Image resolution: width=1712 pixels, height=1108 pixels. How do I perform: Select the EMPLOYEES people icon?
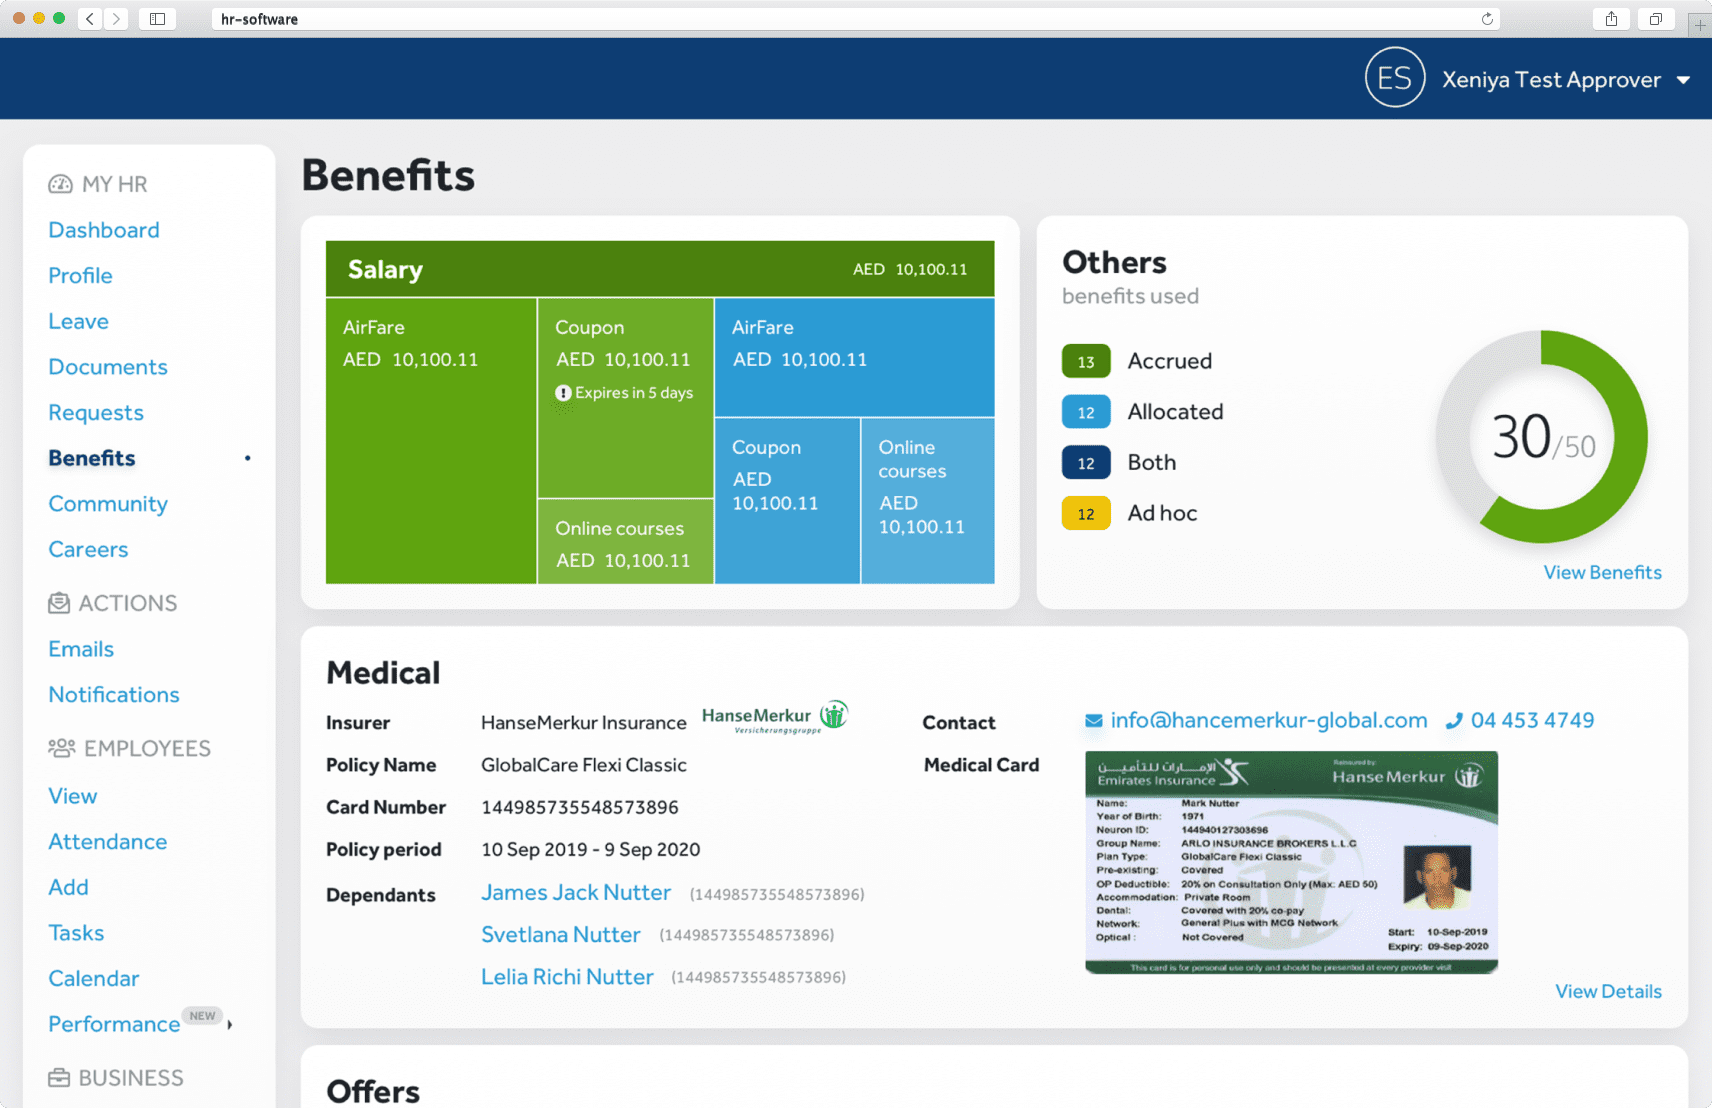(x=60, y=747)
